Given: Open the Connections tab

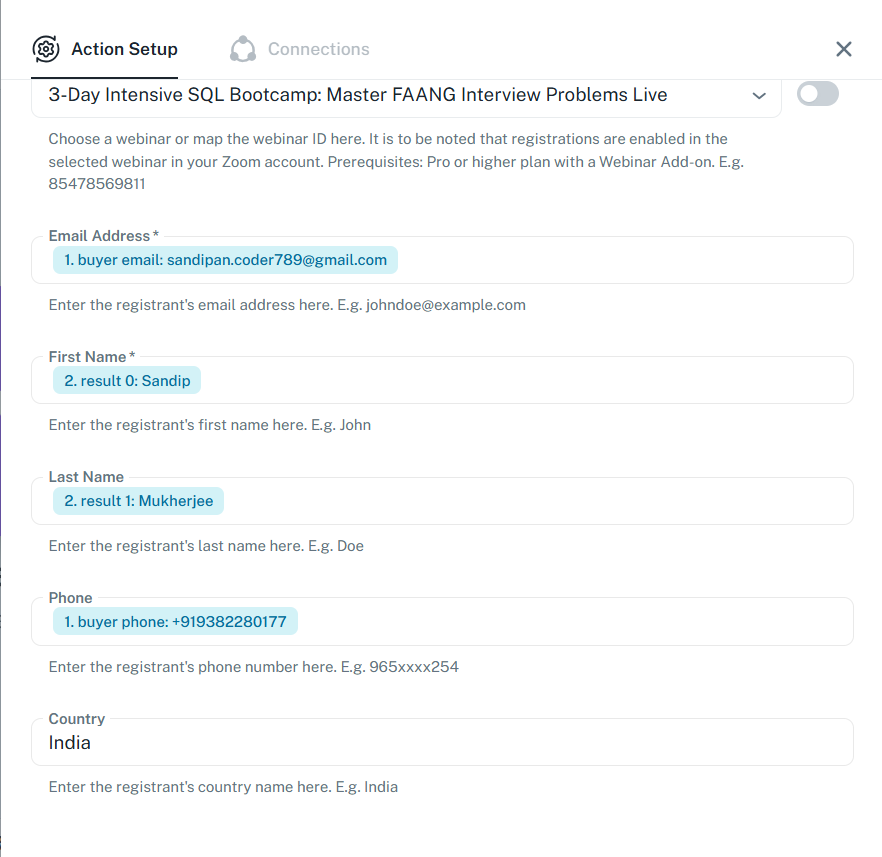Looking at the screenshot, I should pyautogui.click(x=318, y=49).
